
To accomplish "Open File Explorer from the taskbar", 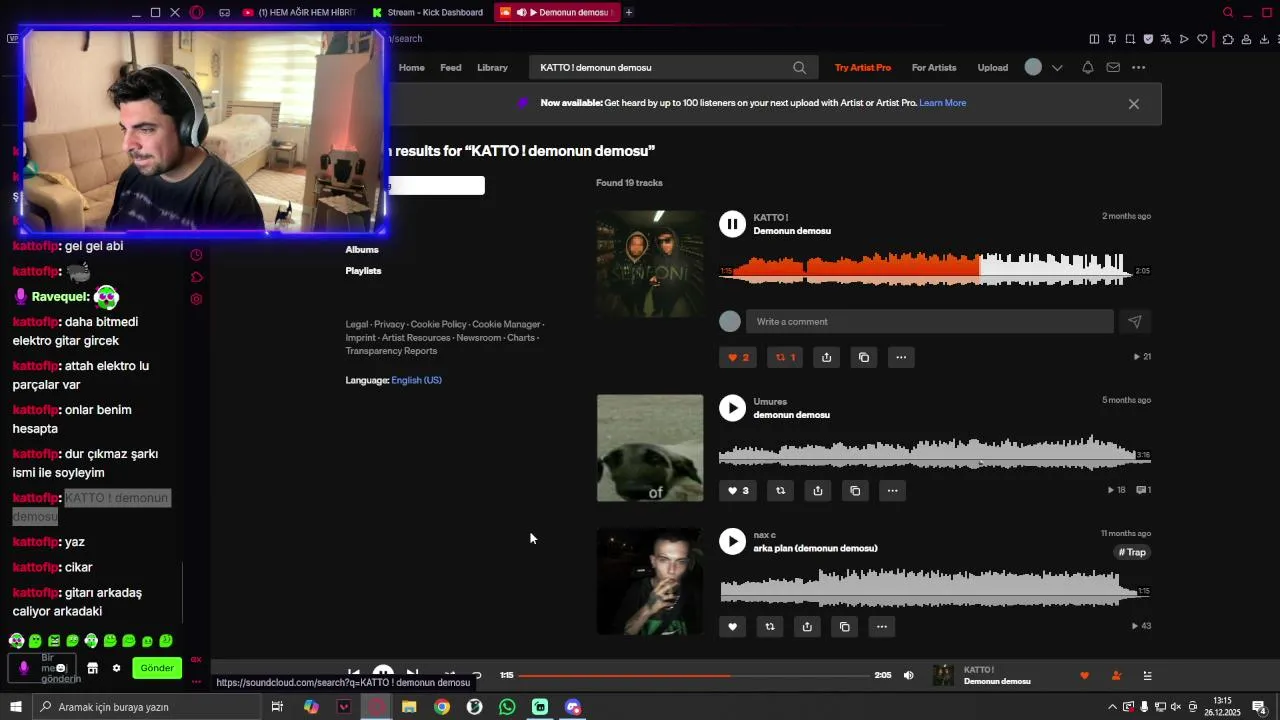I will pyautogui.click(x=409, y=707).
